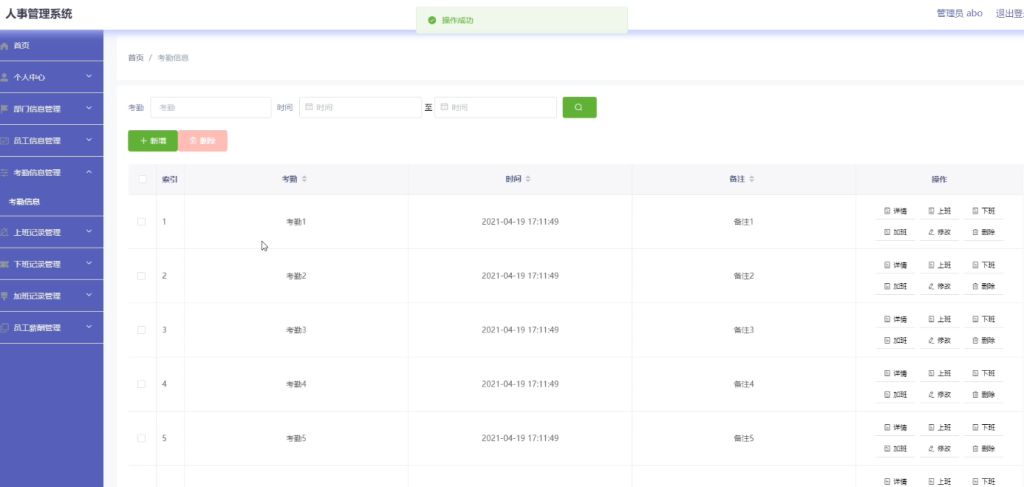1024x487 pixels.
Task: Click the green search magnifier button
Action: 579,108
